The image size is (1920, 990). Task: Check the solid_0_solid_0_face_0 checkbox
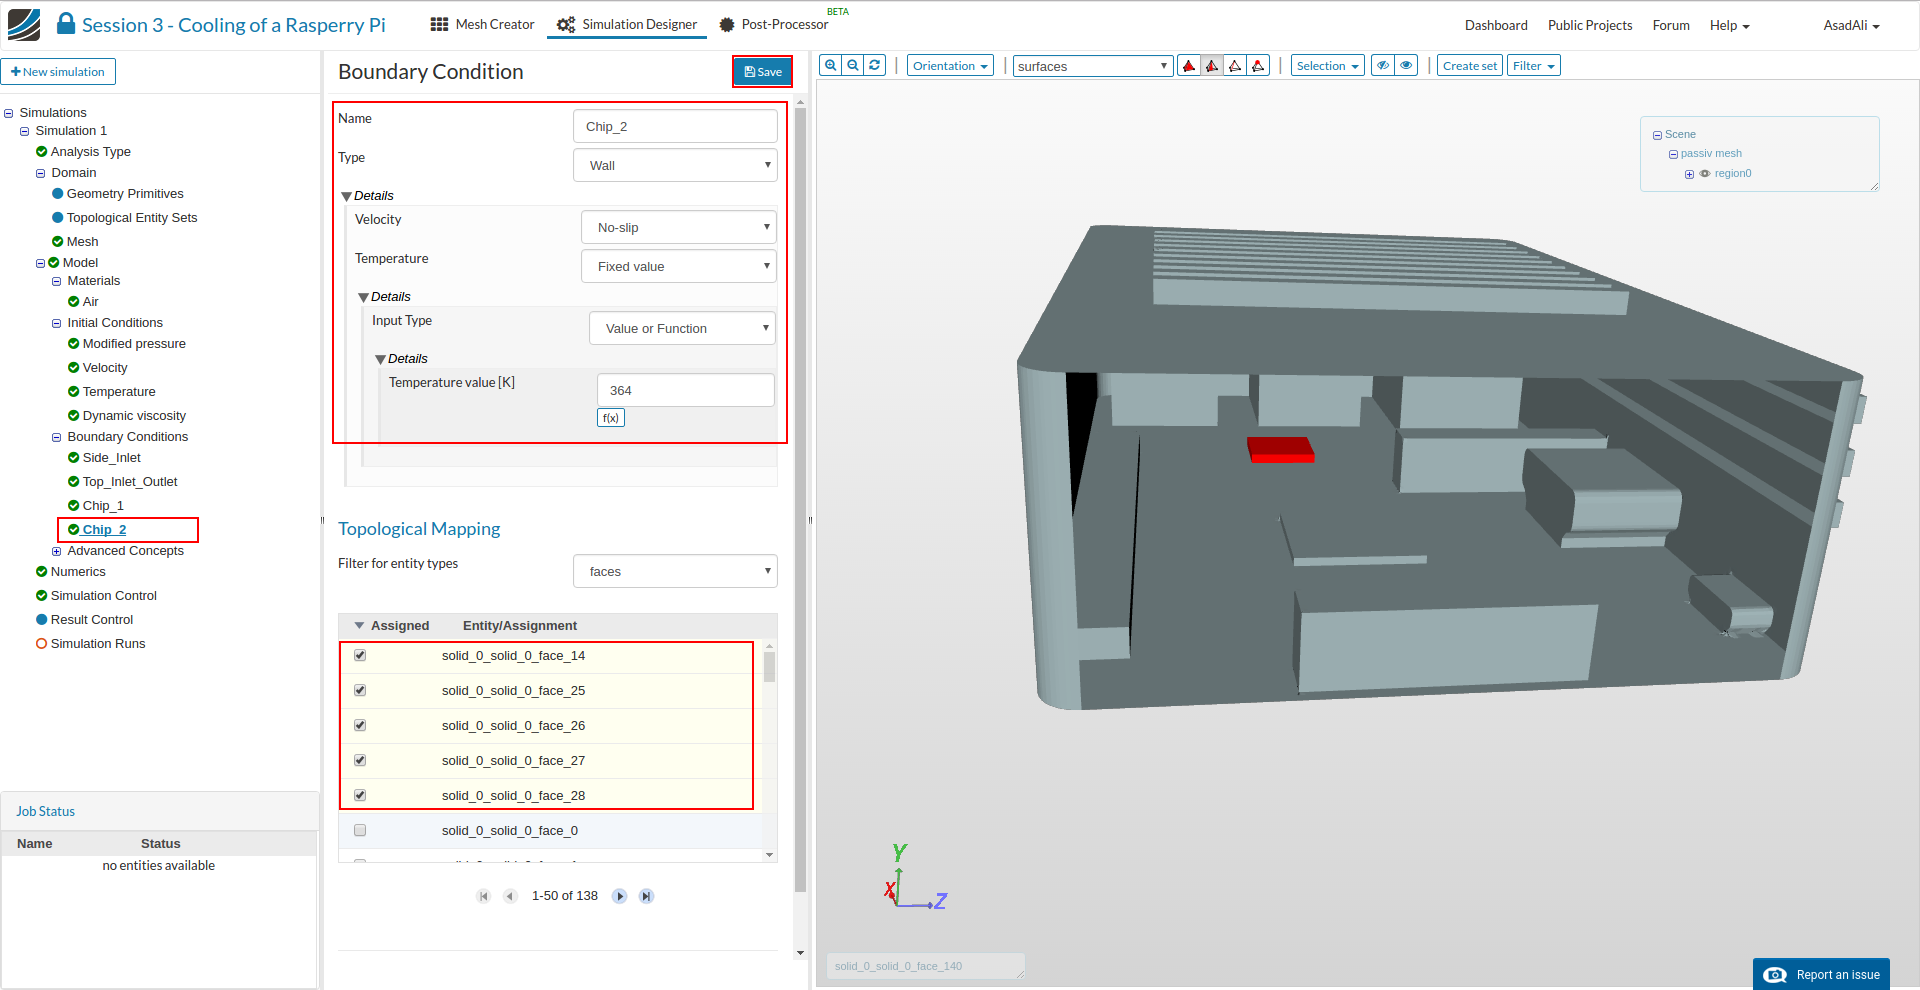[x=360, y=831]
